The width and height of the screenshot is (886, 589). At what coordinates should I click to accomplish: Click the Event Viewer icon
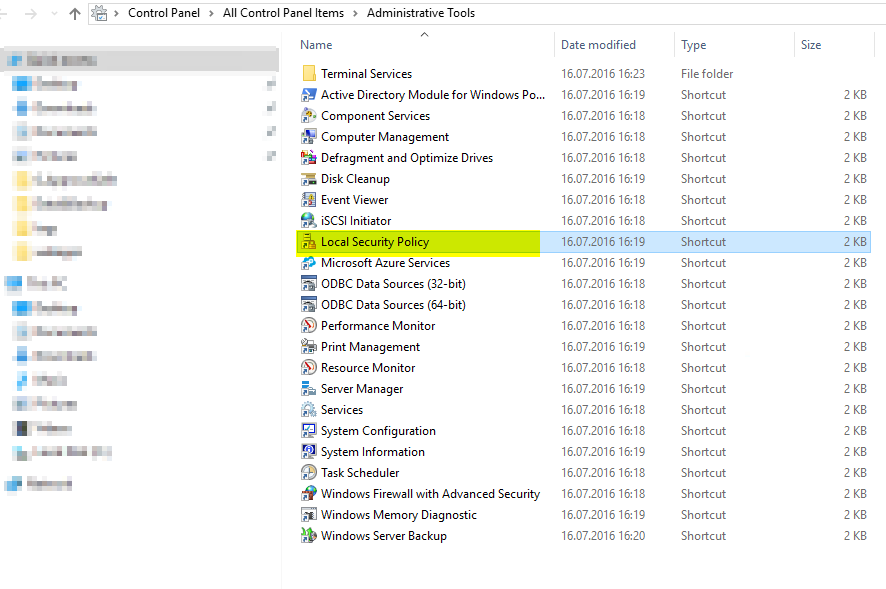(x=309, y=200)
